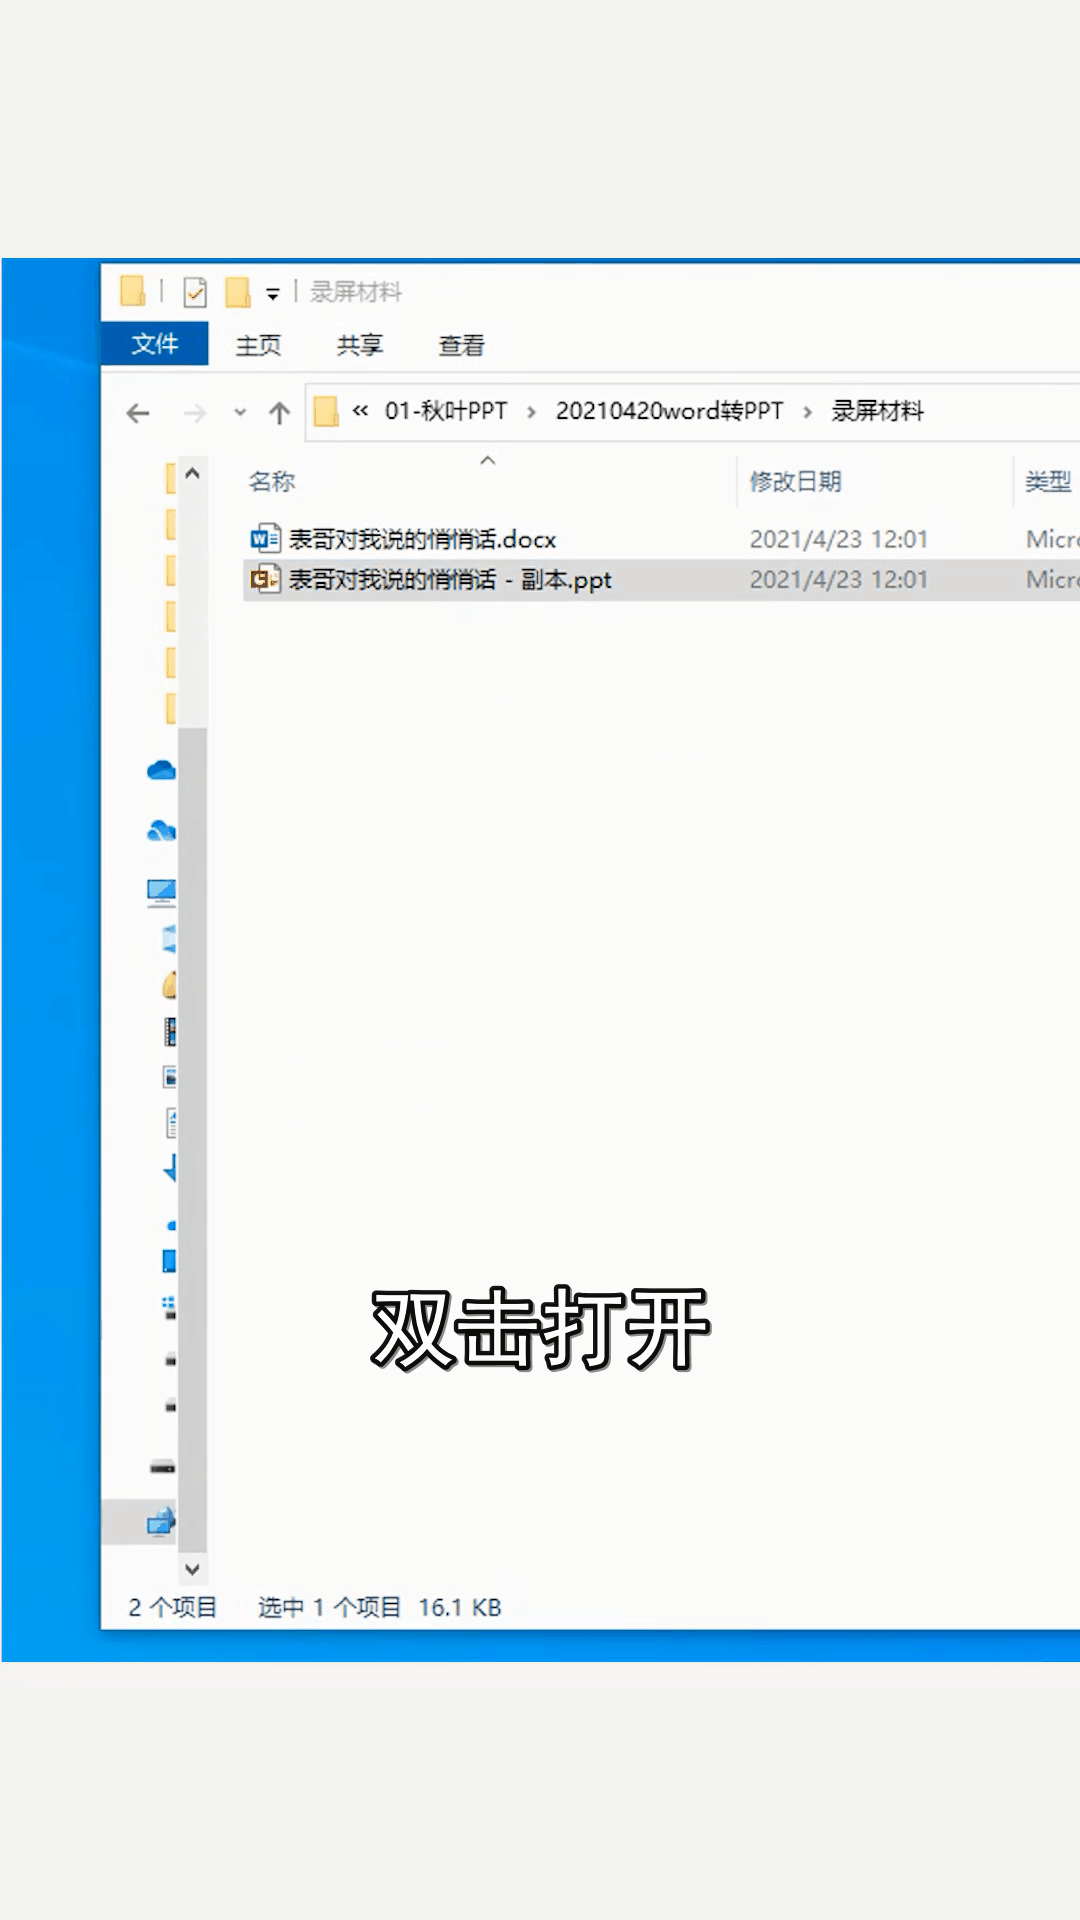The width and height of the screenshot is (1080, 1920).
Task: Open the 文件 menu tab
Action: click(155, 344)
